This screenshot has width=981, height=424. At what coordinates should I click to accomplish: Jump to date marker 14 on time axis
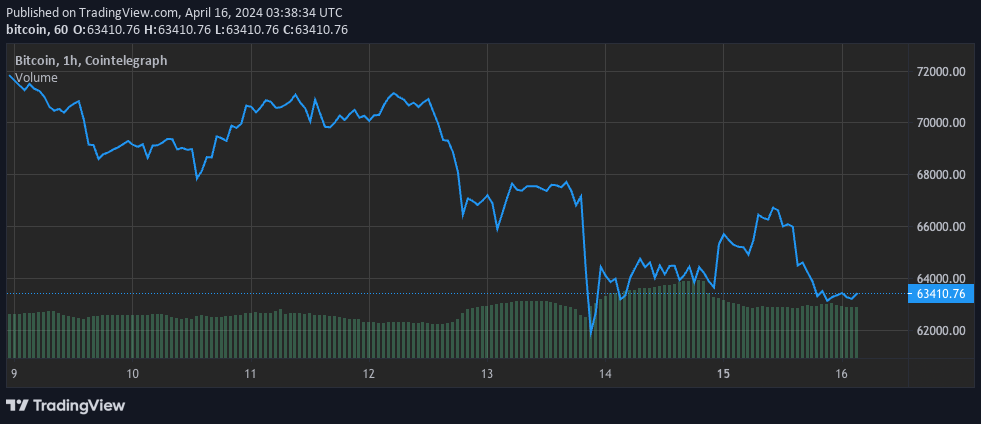605,373
